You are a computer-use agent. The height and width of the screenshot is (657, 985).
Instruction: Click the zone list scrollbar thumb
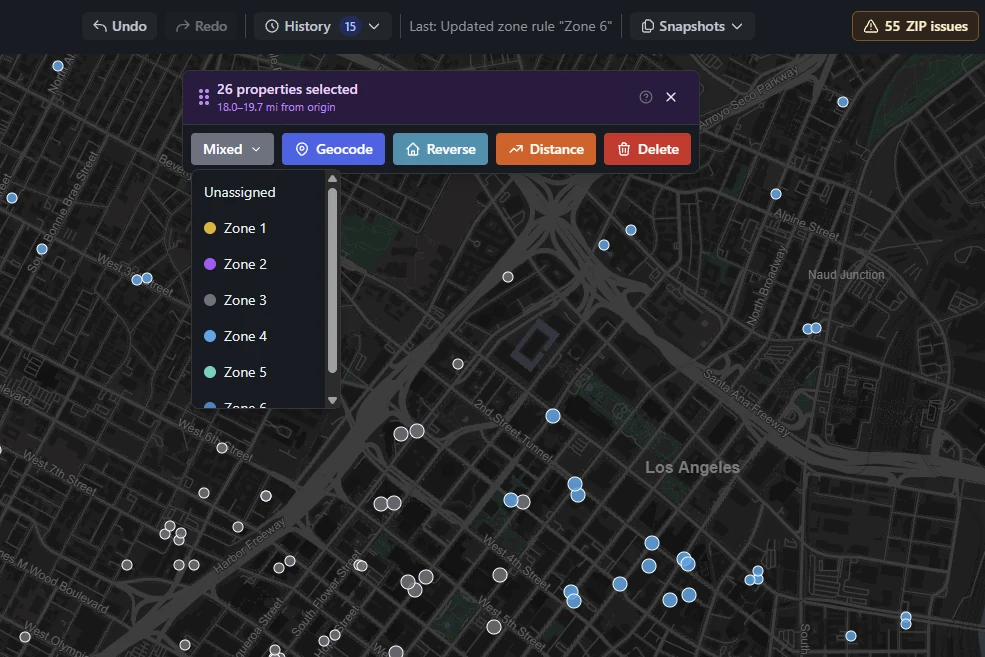tap(332, 280)
